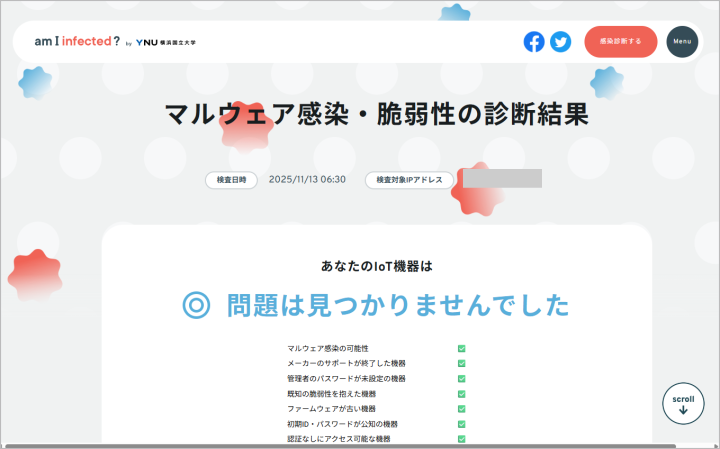Click green check for 管理者のパスワードが未設定の機器
720x449 pixels.
point(462,379)
